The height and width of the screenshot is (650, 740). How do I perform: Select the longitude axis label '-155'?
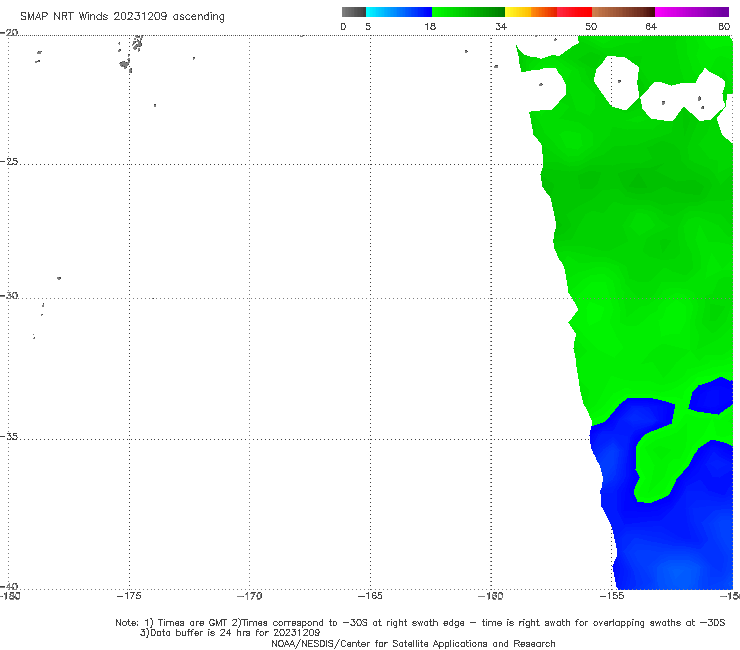pos(612,596)
